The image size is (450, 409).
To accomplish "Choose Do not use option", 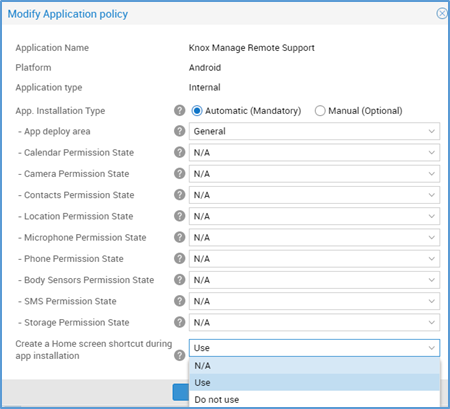I will (314, 399).
